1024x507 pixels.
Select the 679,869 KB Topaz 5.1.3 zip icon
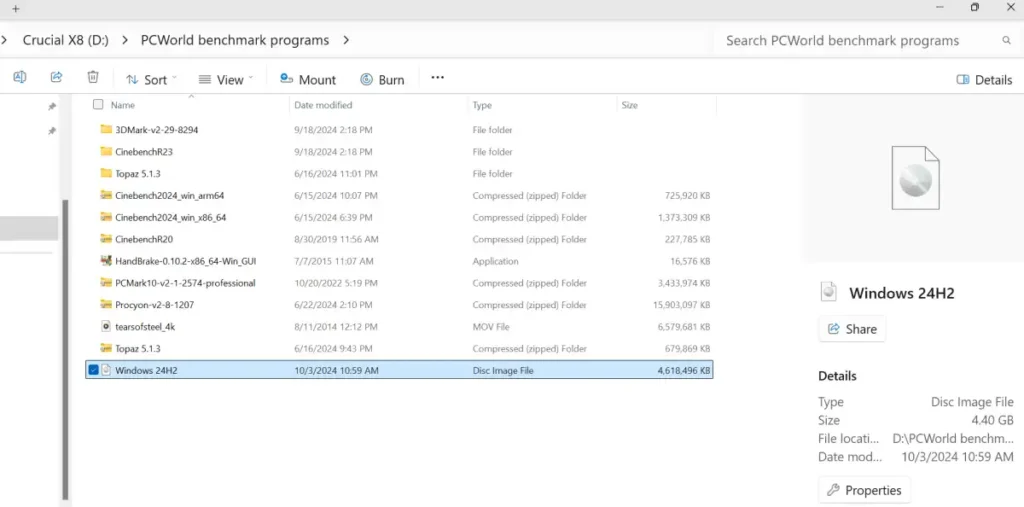pyautogui.click(x=106, y=348)
